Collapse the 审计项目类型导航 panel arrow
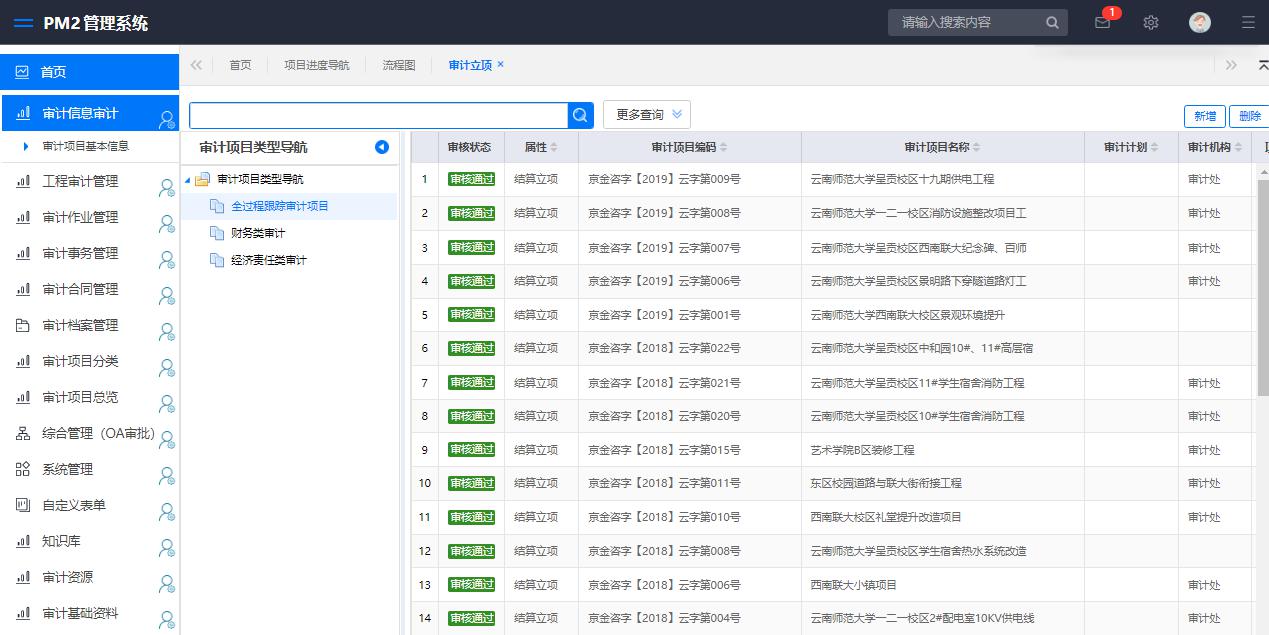Image resolution: width=1269 pixels, height=635 pixels. point(381,147)
